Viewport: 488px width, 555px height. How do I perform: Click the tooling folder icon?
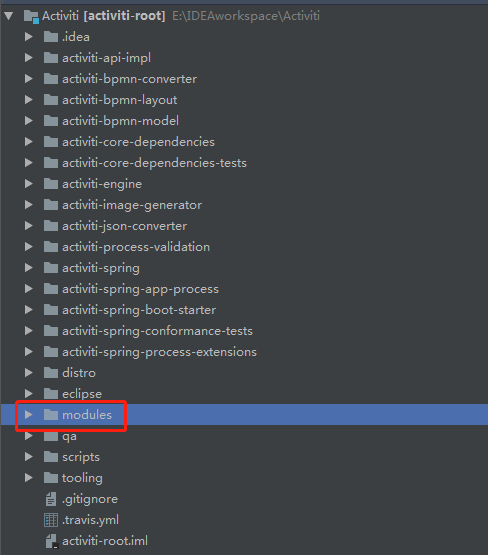point(51,477)
